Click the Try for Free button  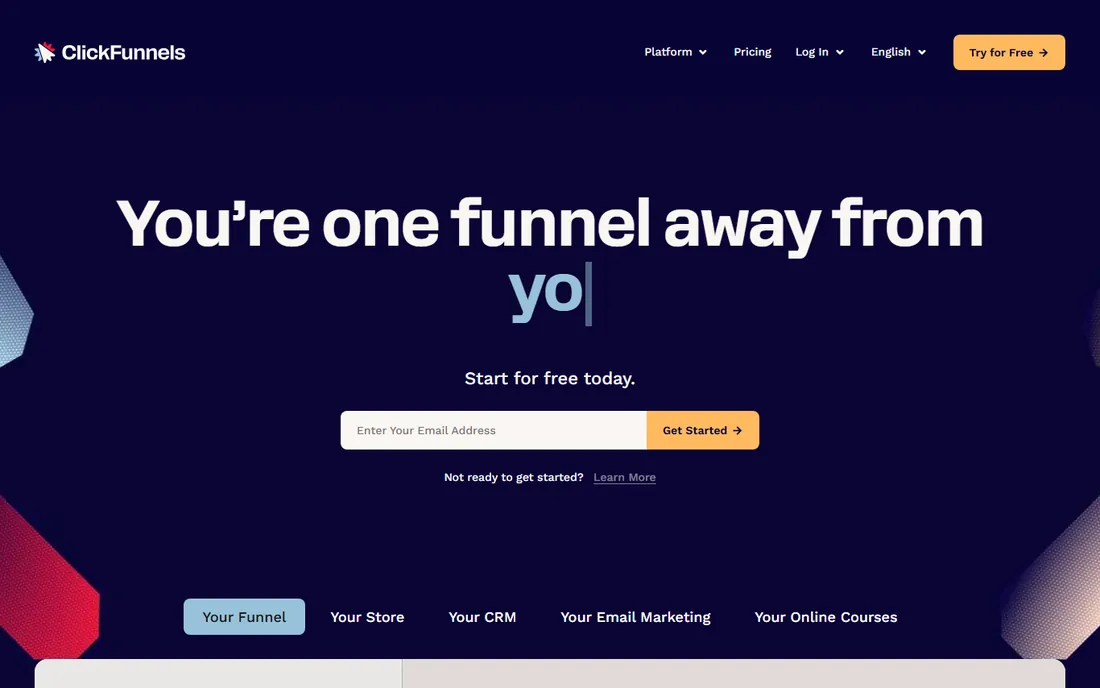1009,53
